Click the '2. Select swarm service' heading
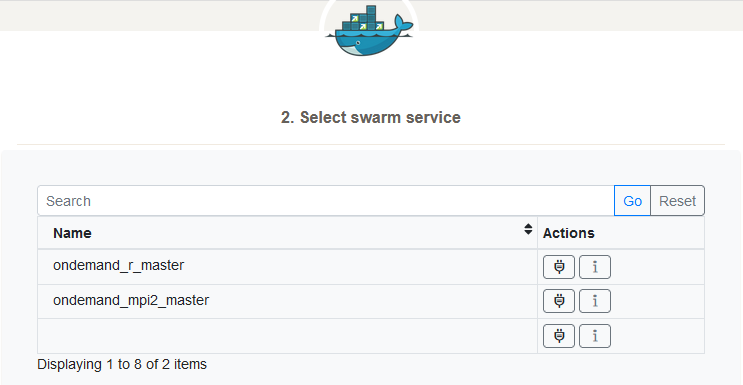Viewport: 743px width, 385px height. pos(371,117)
